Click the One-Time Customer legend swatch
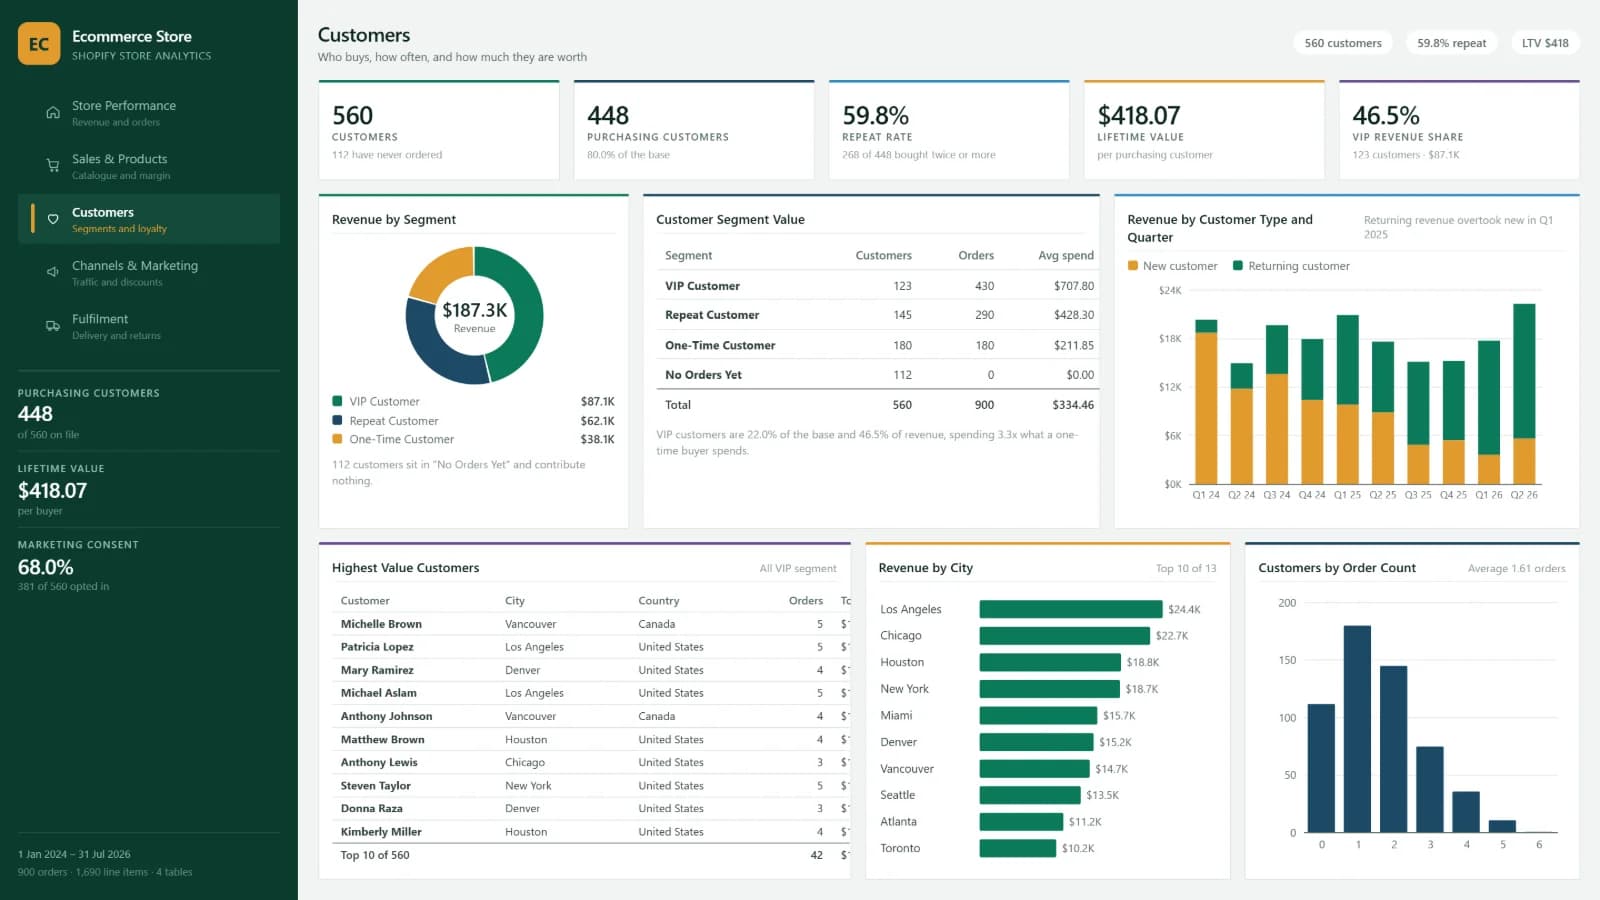This screenshot has height=900, width=1600. pyautogui.click(x=338, y=439)
